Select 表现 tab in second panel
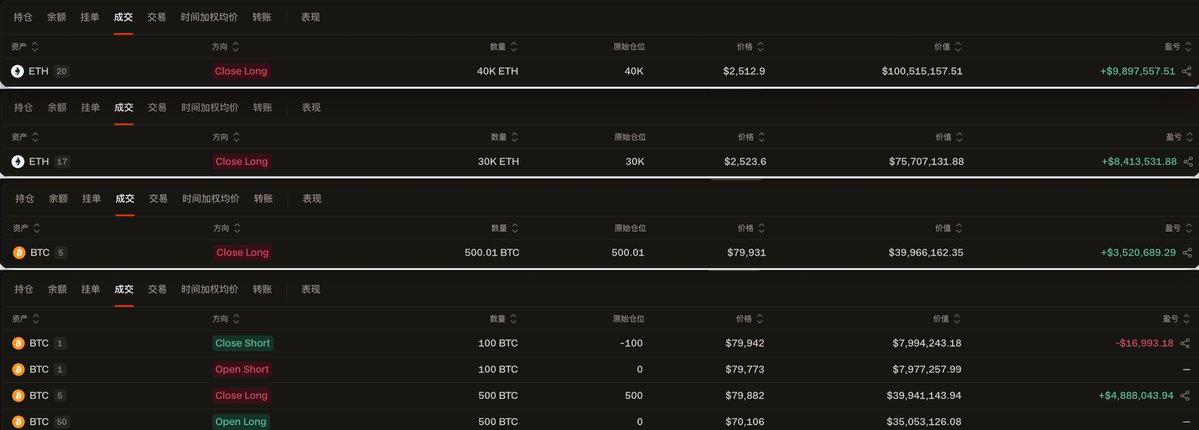This screenshot has height=430, width=1199. (x=311, y=108)
